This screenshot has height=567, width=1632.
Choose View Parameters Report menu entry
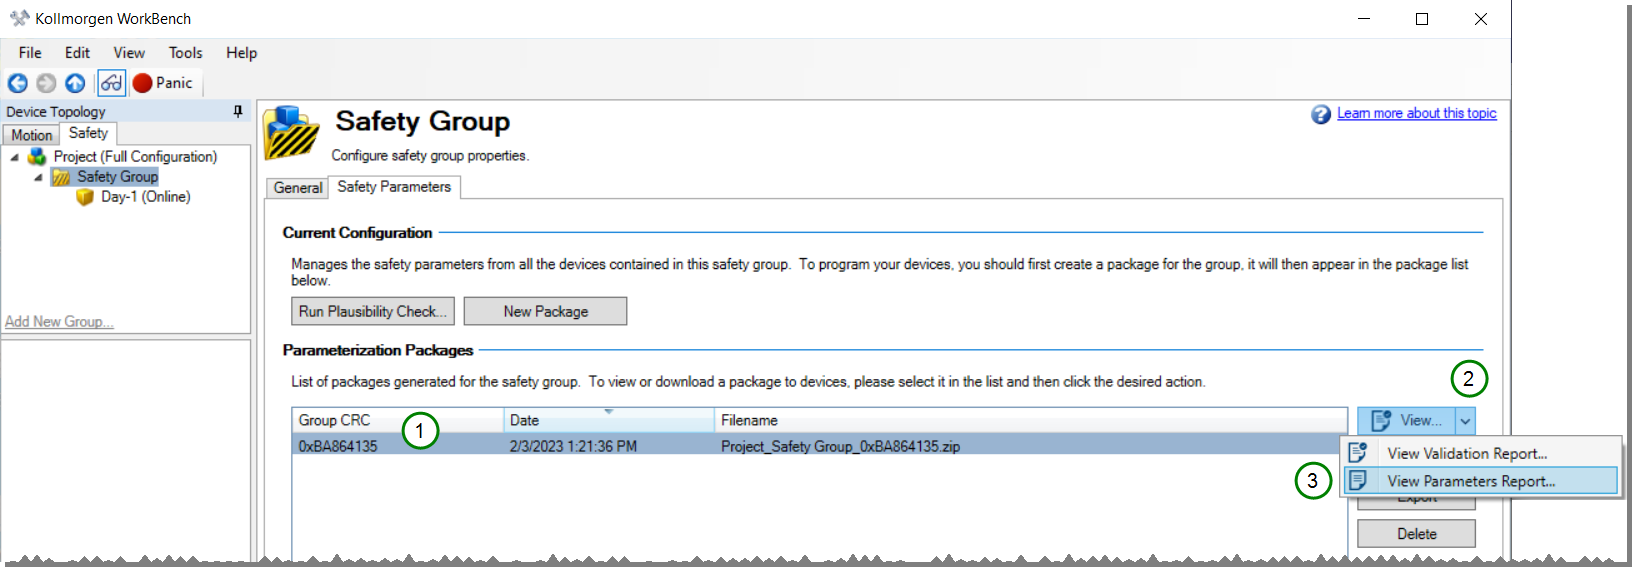[x=1481, y=481]
